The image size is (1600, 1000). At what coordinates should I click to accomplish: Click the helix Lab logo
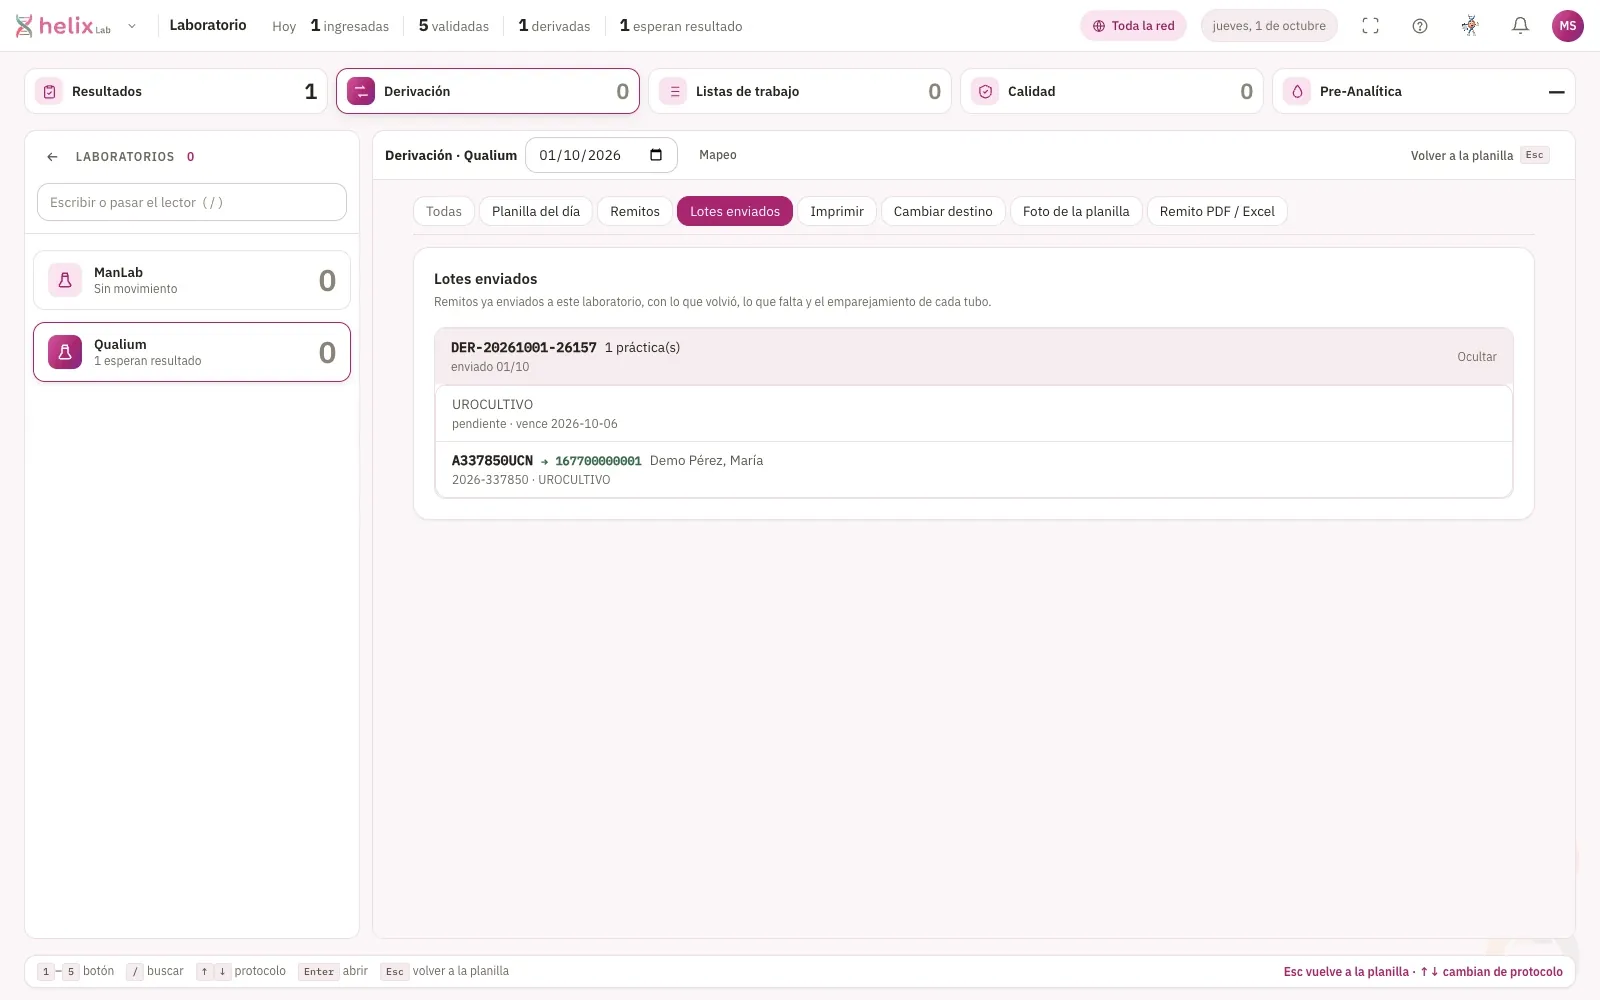pyautogui.click(x=63, y=26)
